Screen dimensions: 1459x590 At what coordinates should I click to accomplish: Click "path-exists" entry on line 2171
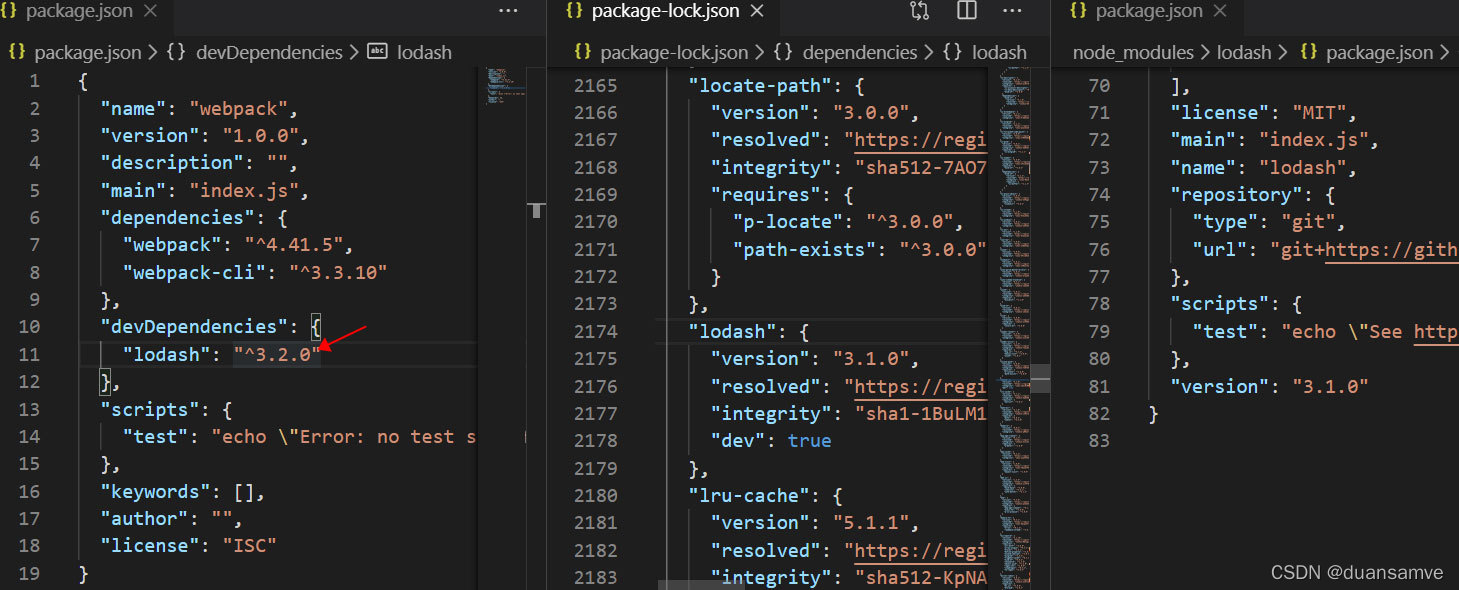click(860, 249)
